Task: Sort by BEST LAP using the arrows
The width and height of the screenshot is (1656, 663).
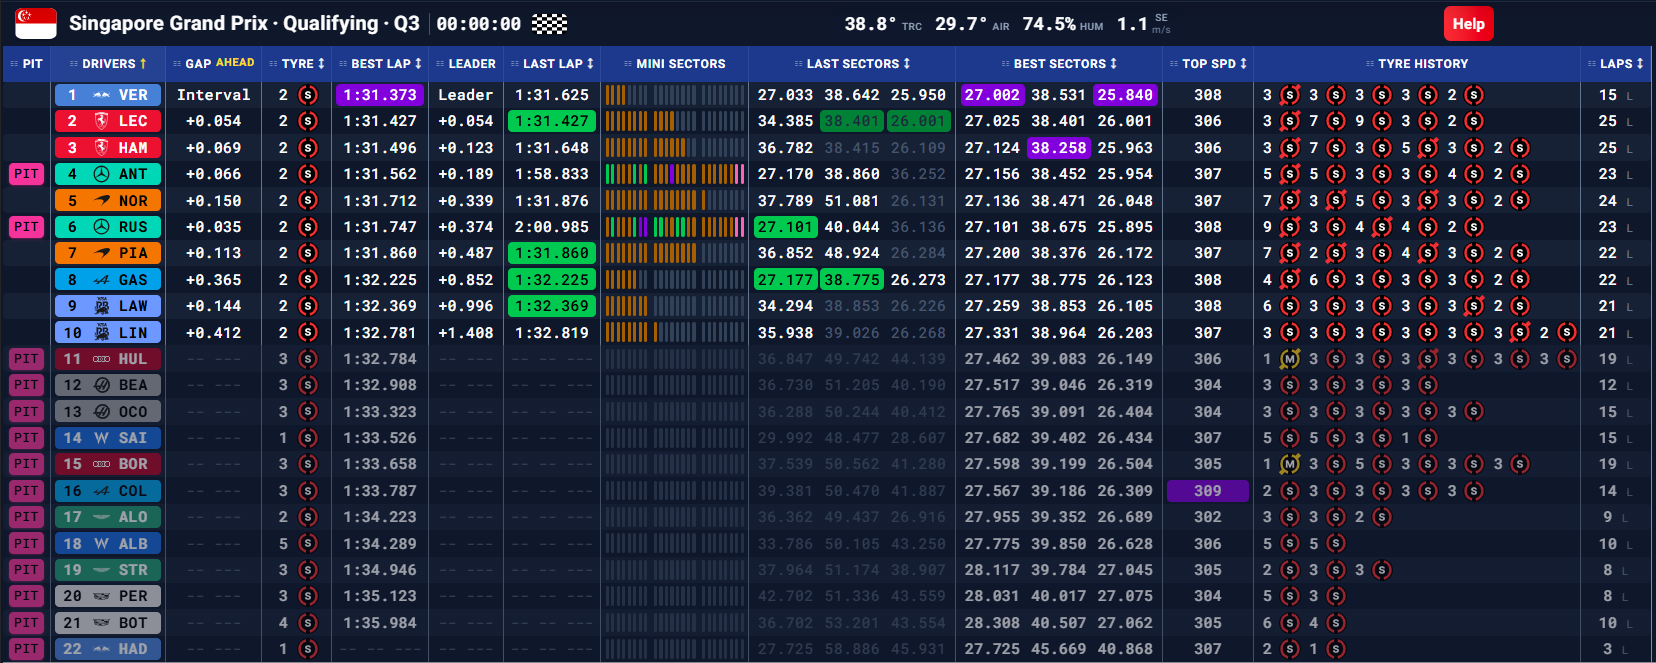Action: 418,64
